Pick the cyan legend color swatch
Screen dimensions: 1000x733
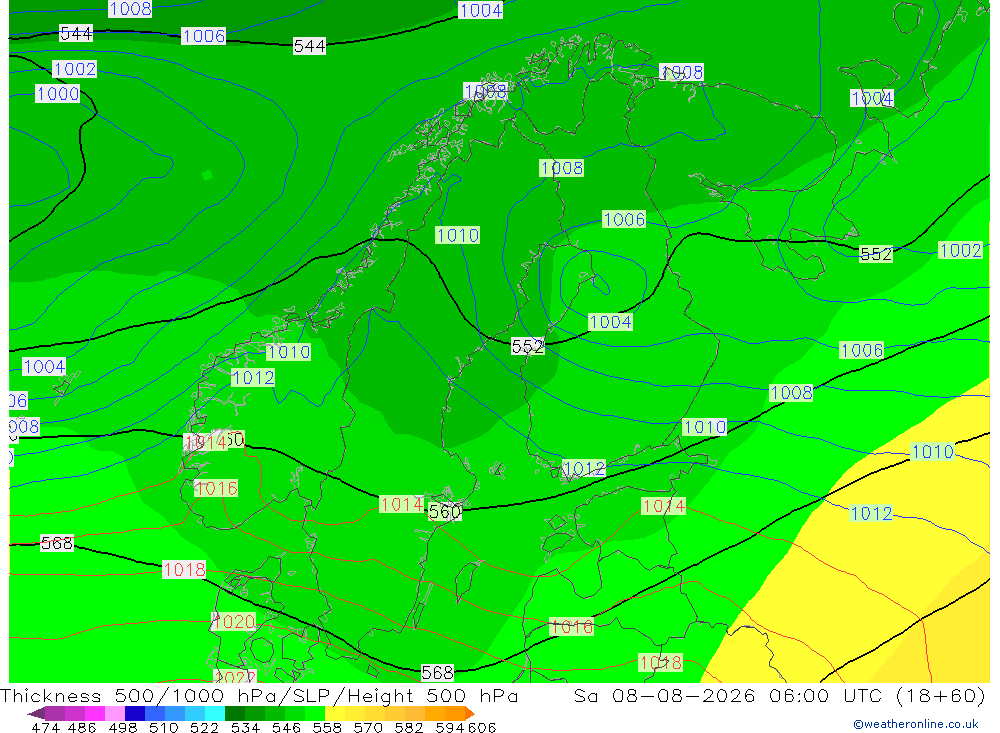point(215,713)
